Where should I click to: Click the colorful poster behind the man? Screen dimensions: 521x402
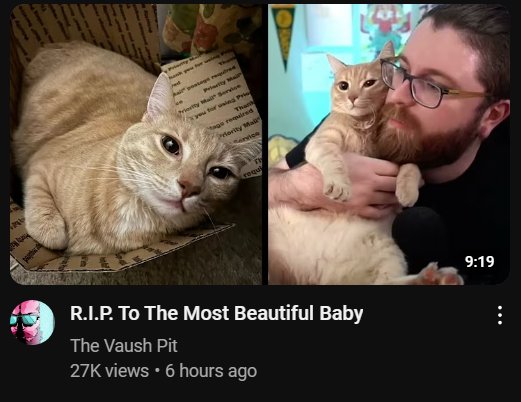click(x=385, y=27)
